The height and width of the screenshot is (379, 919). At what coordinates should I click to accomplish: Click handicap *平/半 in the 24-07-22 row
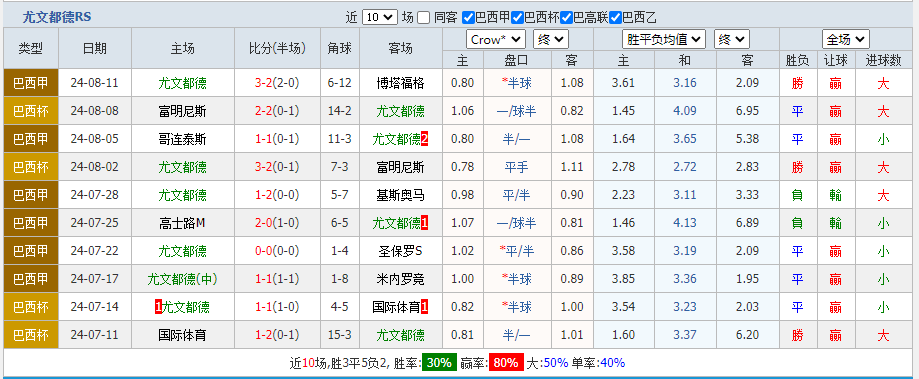(516, 251)
